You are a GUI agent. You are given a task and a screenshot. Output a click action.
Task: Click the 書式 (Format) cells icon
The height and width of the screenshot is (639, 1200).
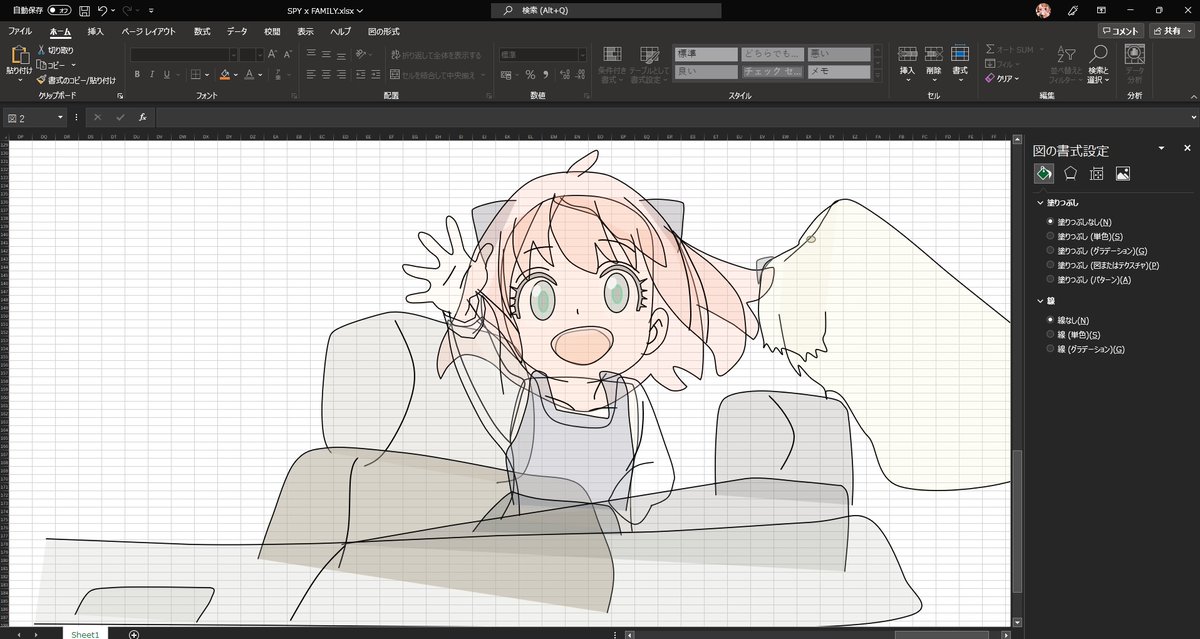(960, 54)
